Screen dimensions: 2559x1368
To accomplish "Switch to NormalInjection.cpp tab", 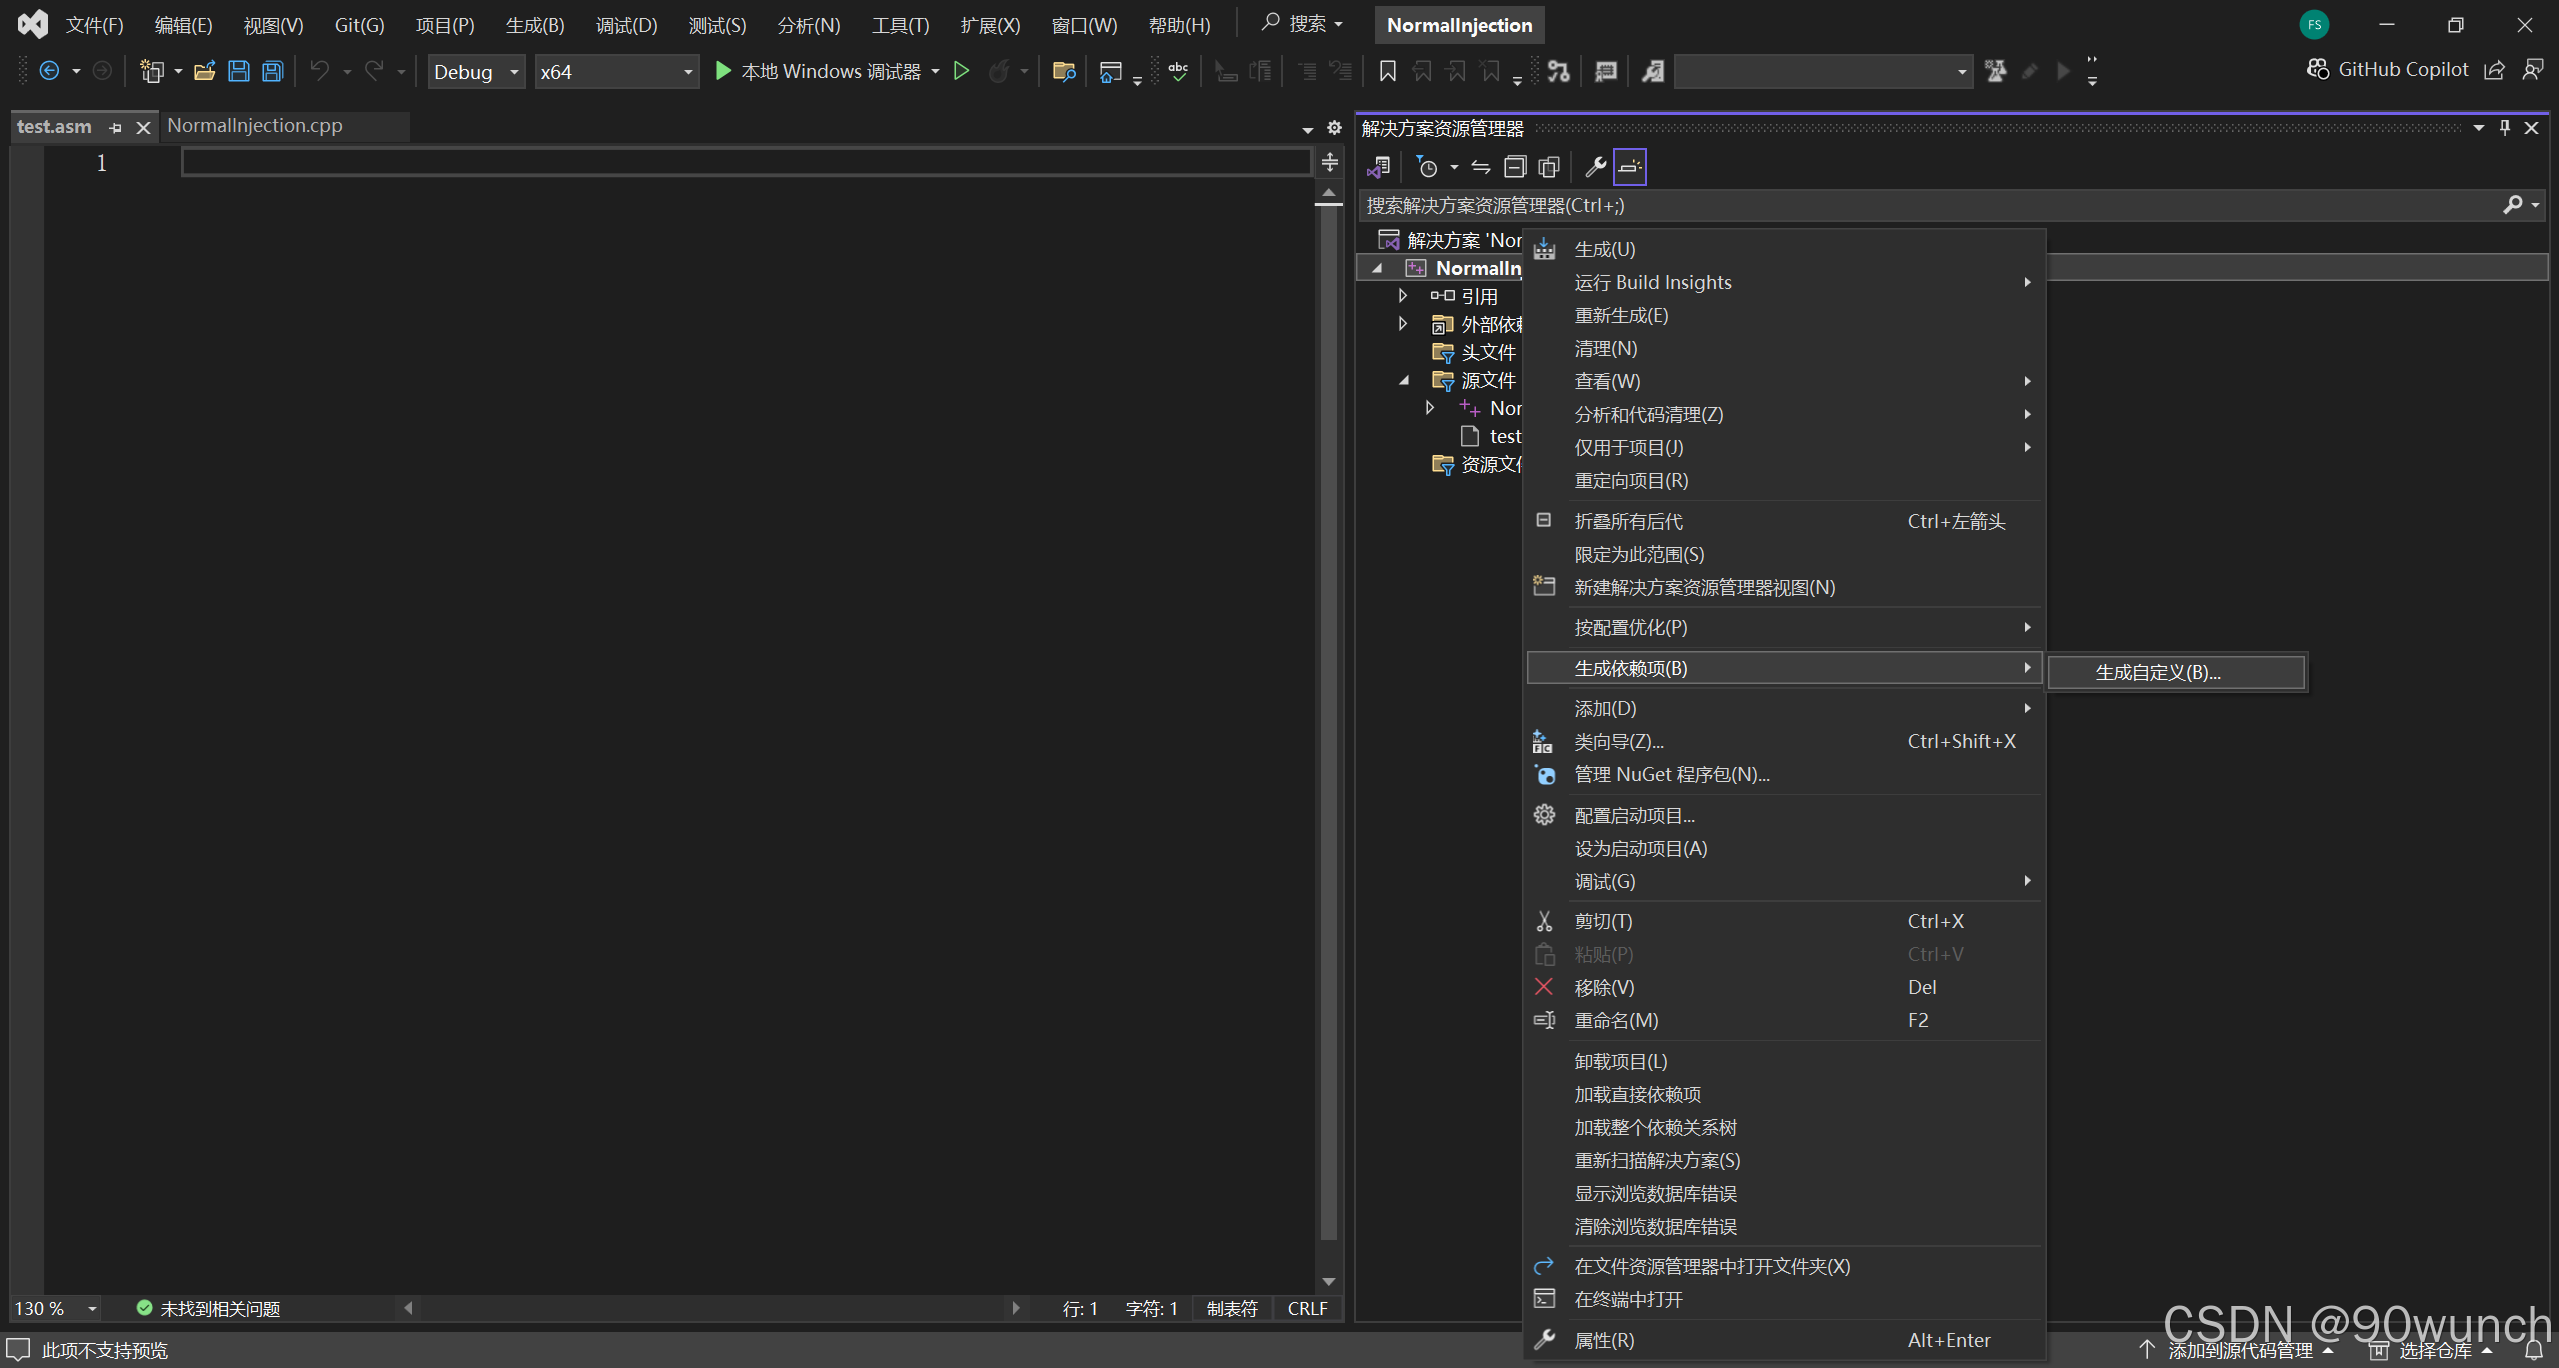I will coord(255,126).
